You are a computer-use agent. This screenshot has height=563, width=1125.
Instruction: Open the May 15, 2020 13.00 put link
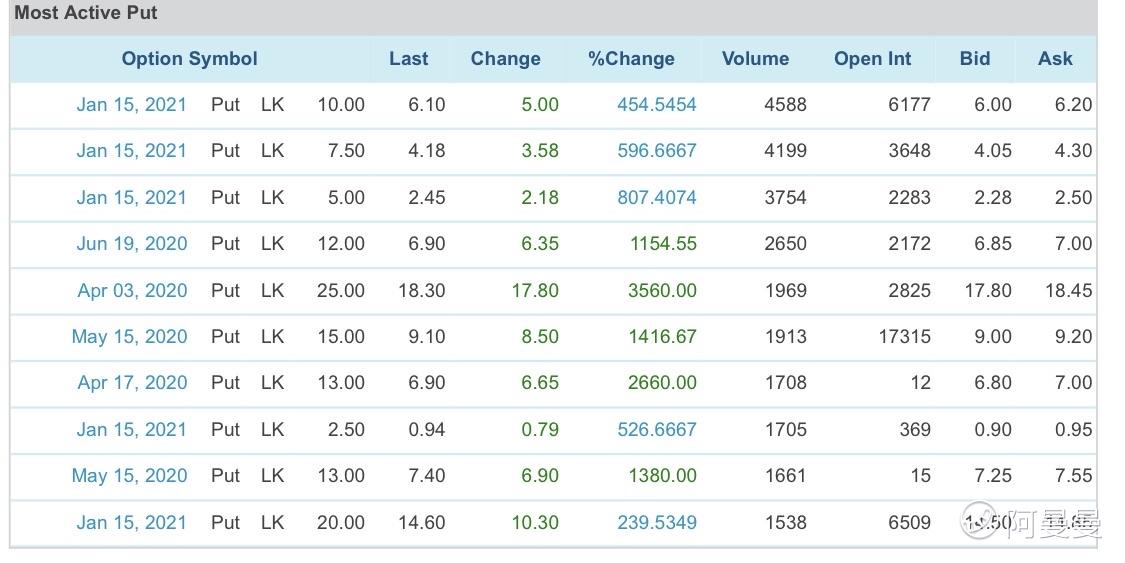129,476
